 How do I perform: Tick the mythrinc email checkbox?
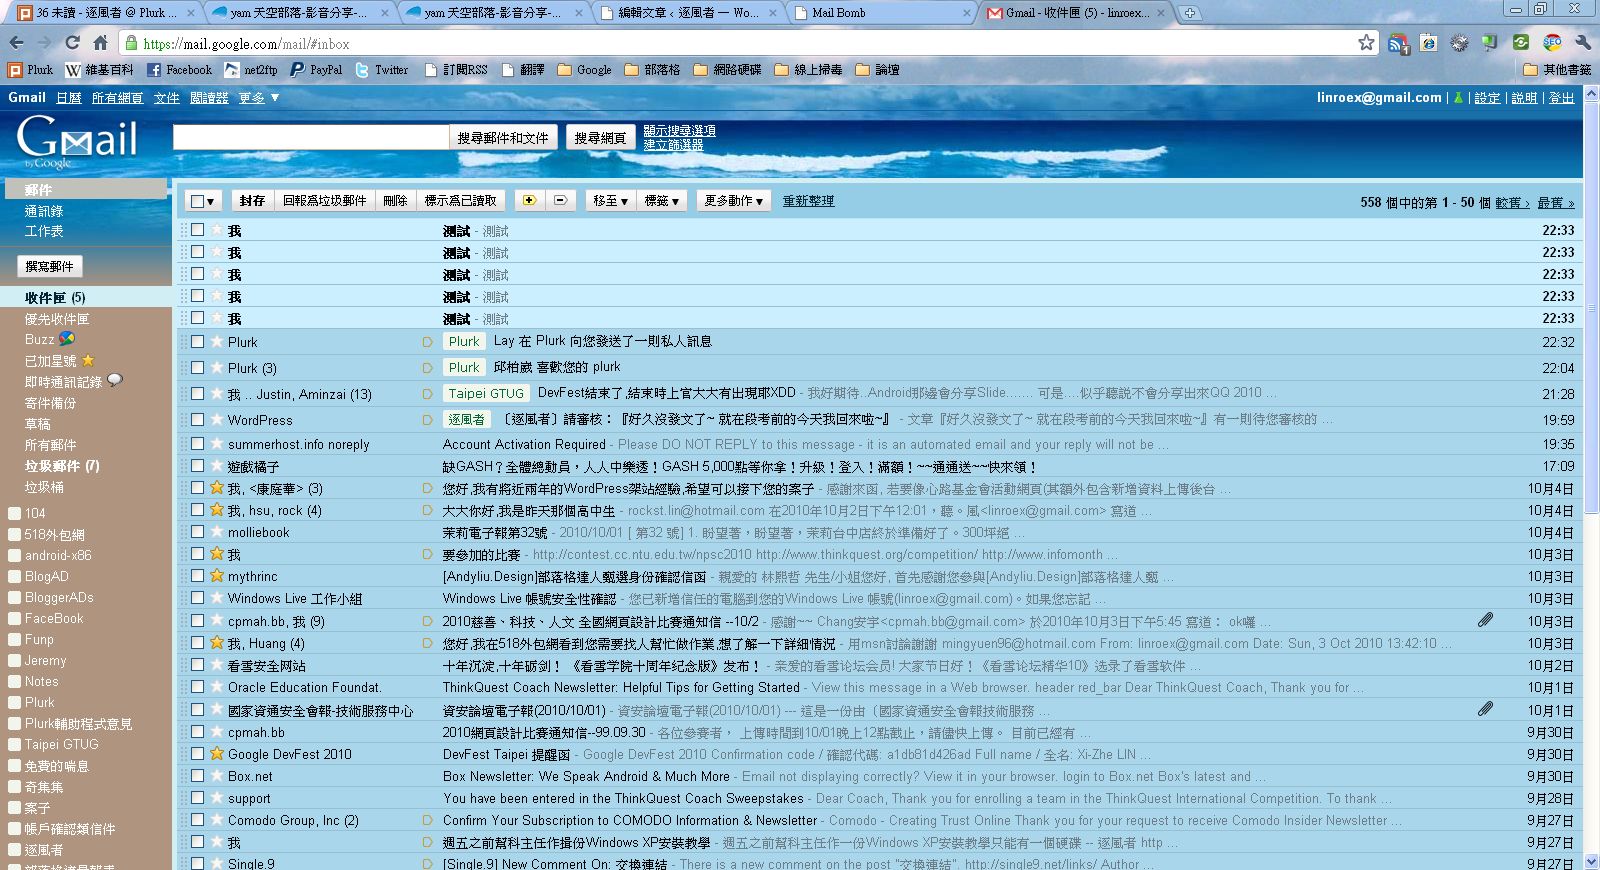point(198,576)
